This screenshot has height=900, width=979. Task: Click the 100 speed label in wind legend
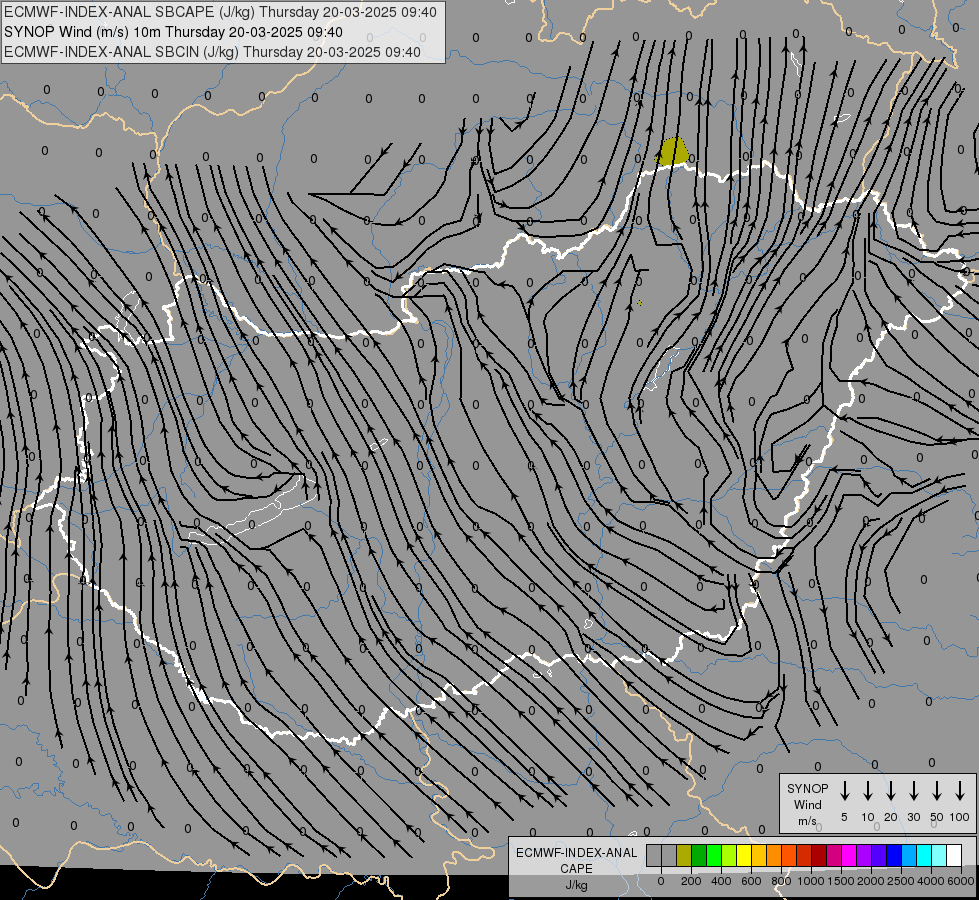pyautogui.click(x=960, y=817)
